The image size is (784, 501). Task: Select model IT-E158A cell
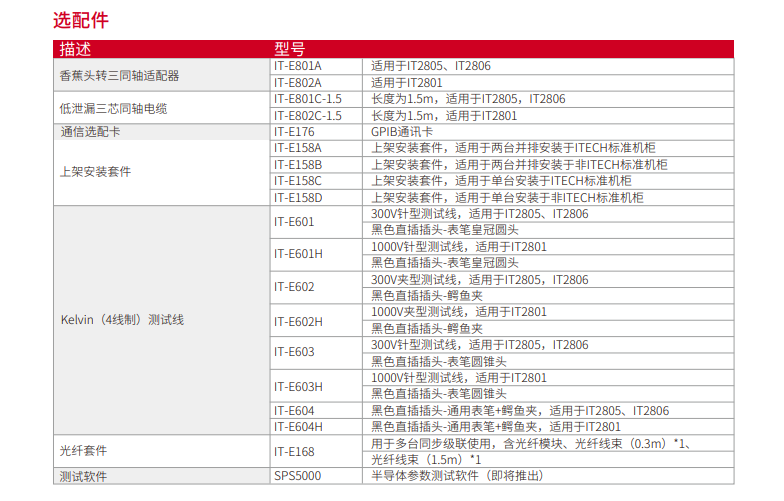point(316,148)
